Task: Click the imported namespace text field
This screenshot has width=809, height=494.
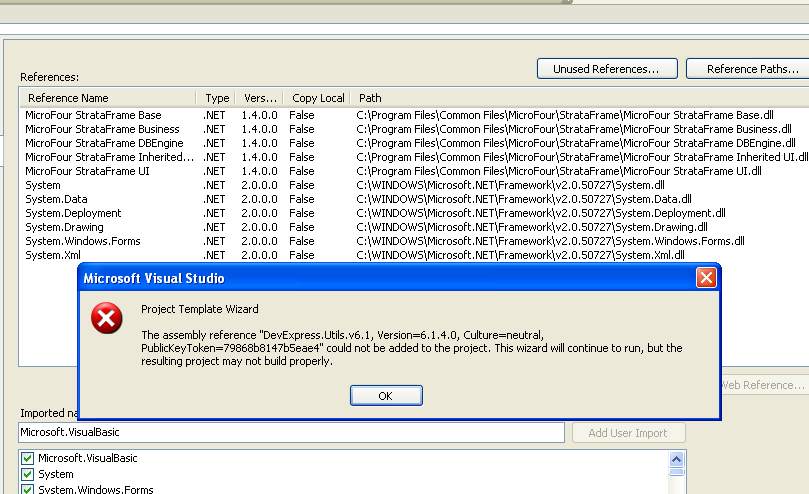Action: pyautogui.click(x=290, y=432)
